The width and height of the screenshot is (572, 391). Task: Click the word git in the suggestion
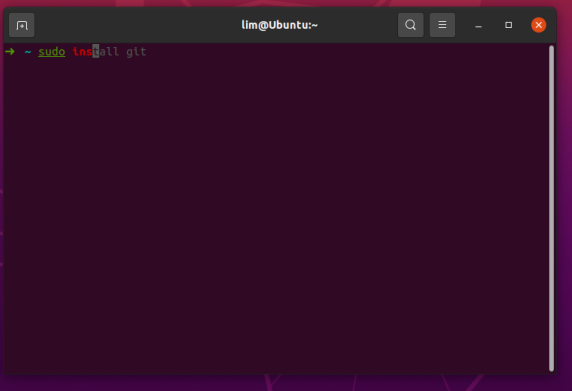pos(136,52)
